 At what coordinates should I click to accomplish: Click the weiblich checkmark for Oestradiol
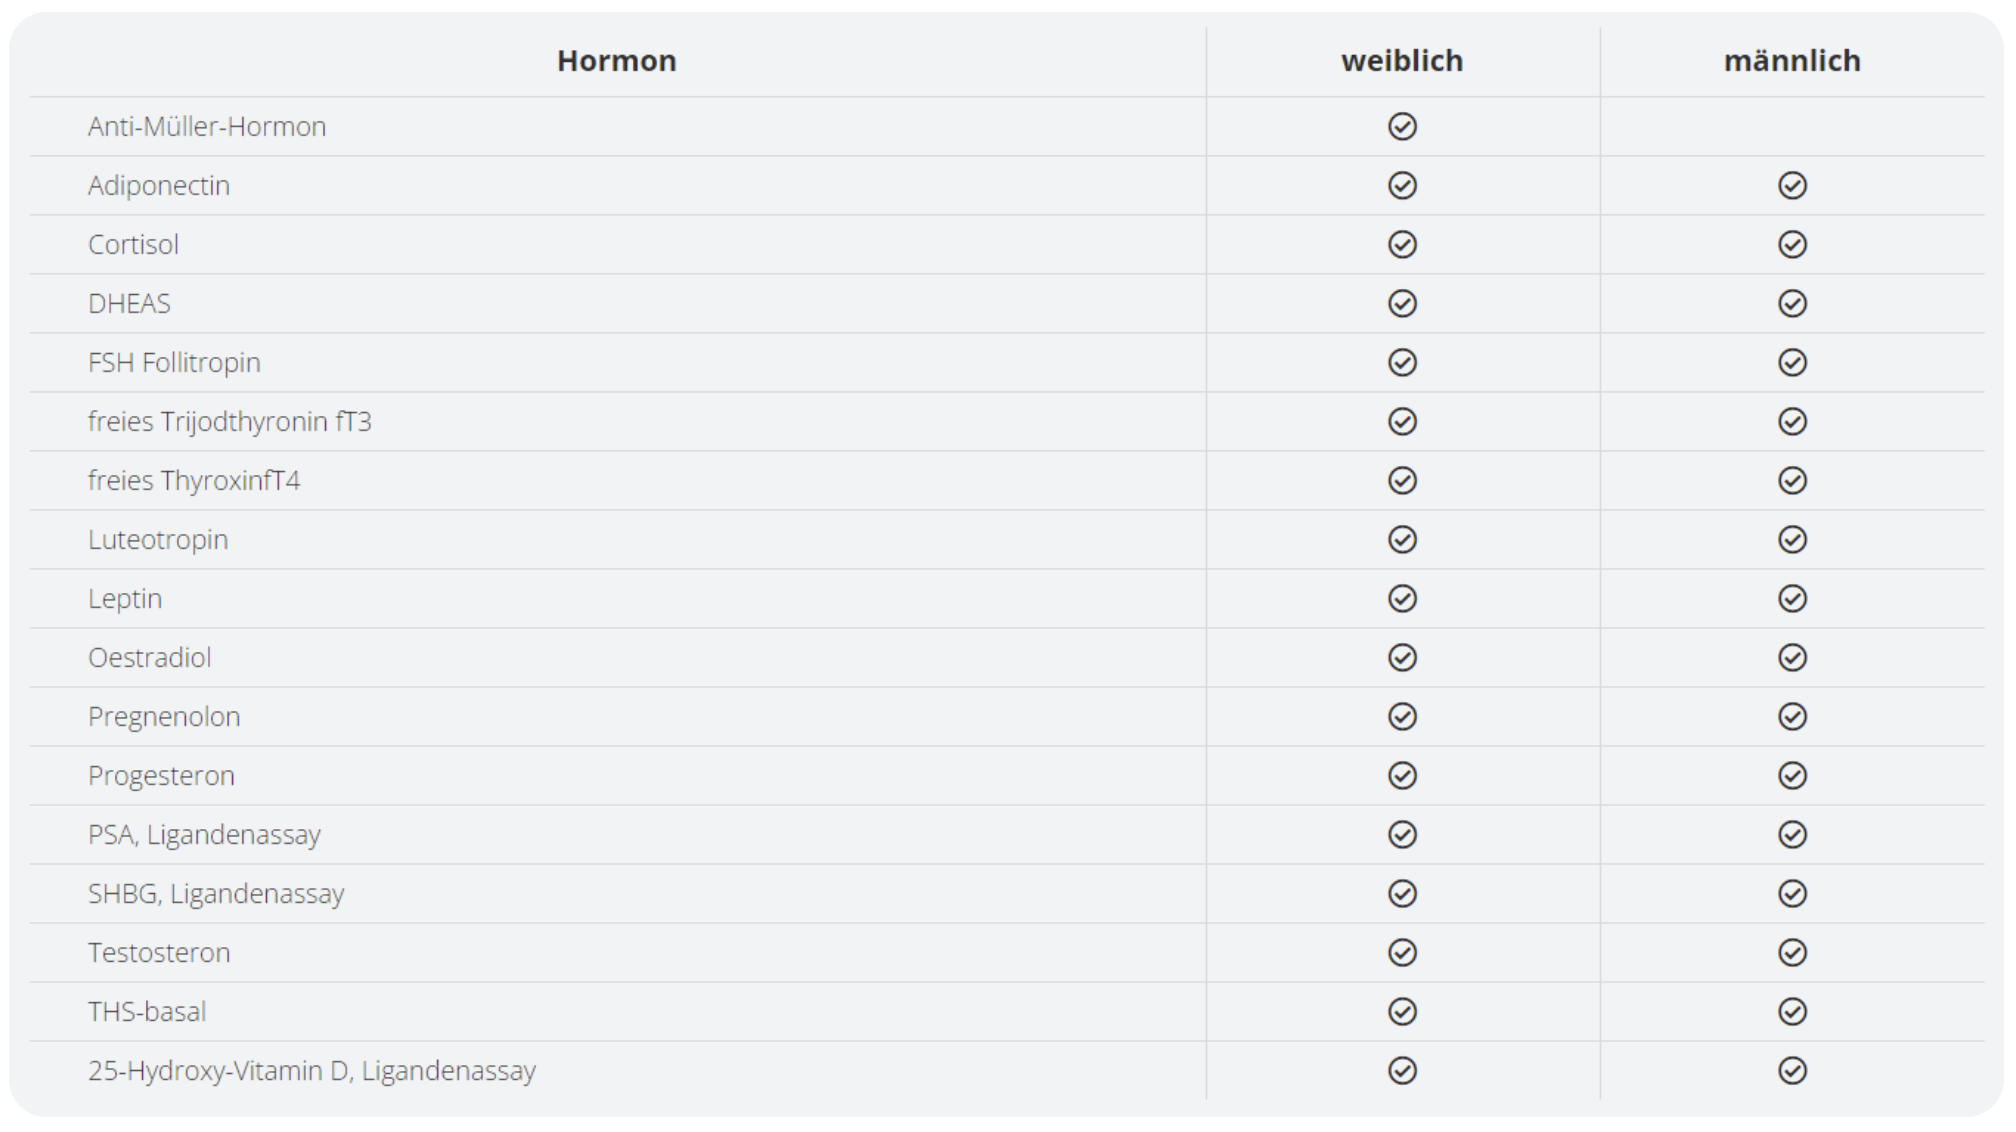1402,658
